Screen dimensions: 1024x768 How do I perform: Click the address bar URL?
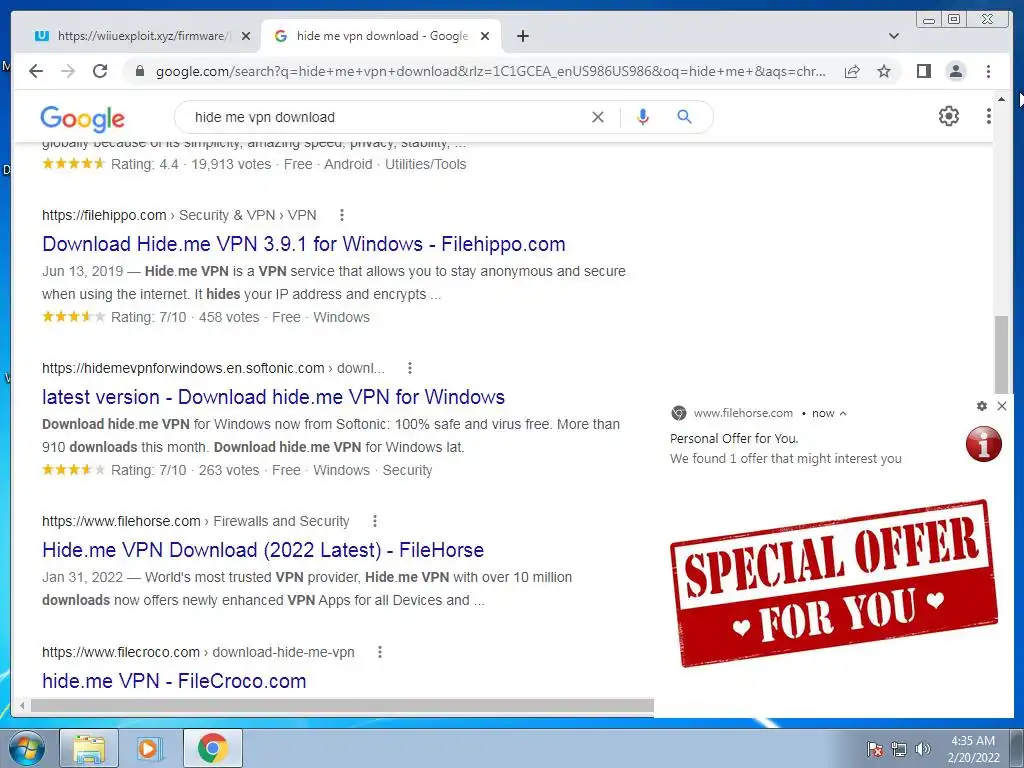click(490, 71)
